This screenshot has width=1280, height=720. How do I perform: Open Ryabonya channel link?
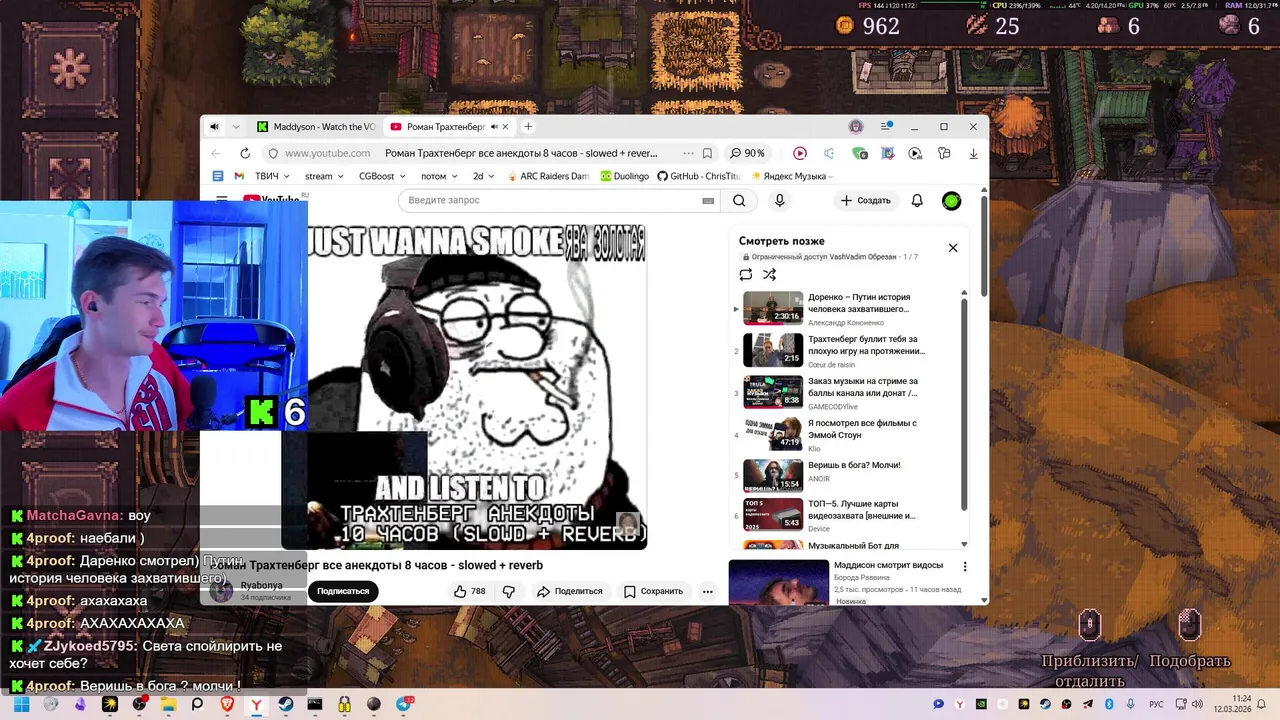(x=262, y=585)
